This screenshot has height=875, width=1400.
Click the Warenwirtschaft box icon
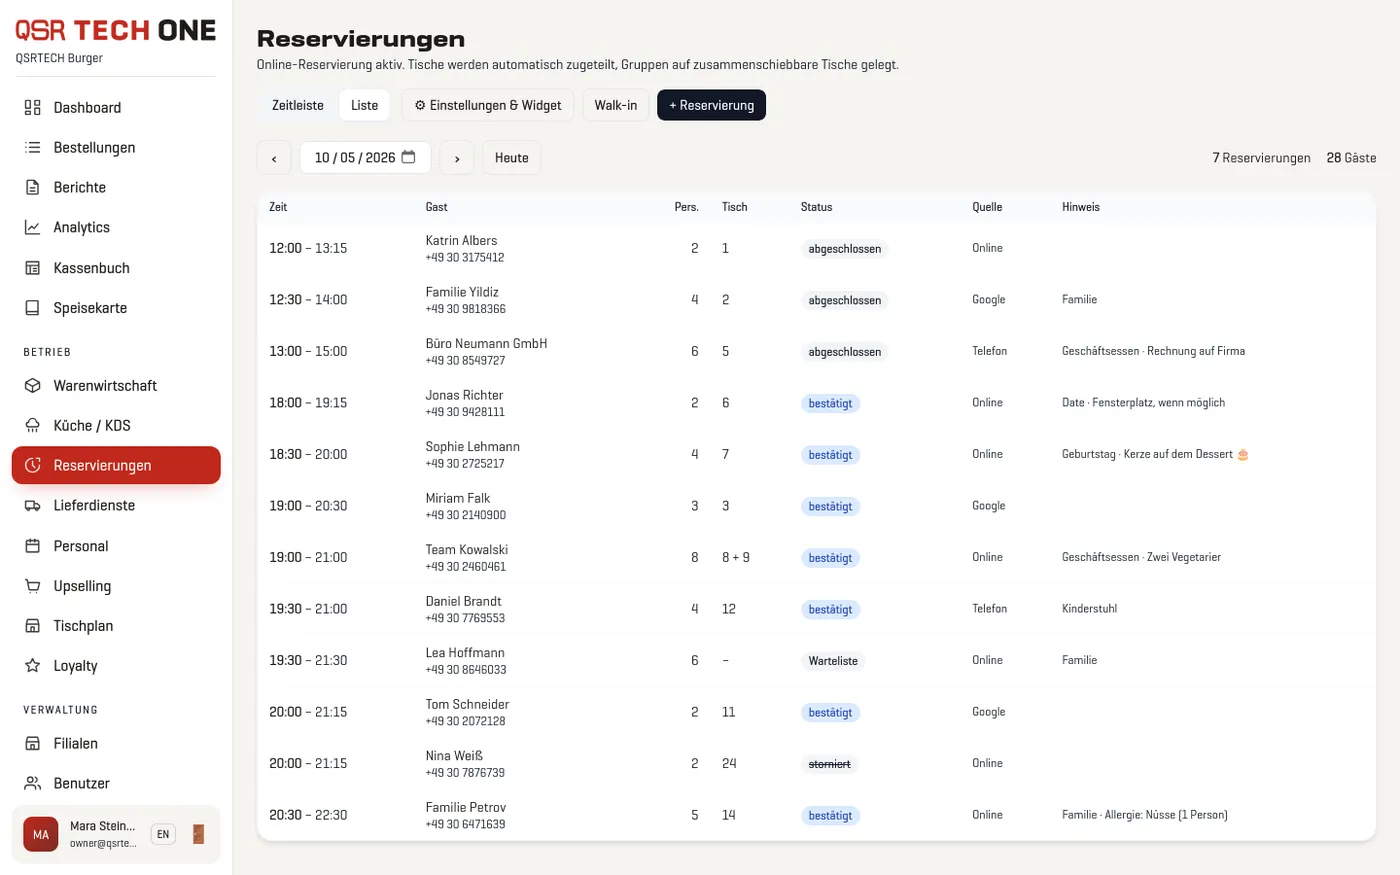(33, 385)
